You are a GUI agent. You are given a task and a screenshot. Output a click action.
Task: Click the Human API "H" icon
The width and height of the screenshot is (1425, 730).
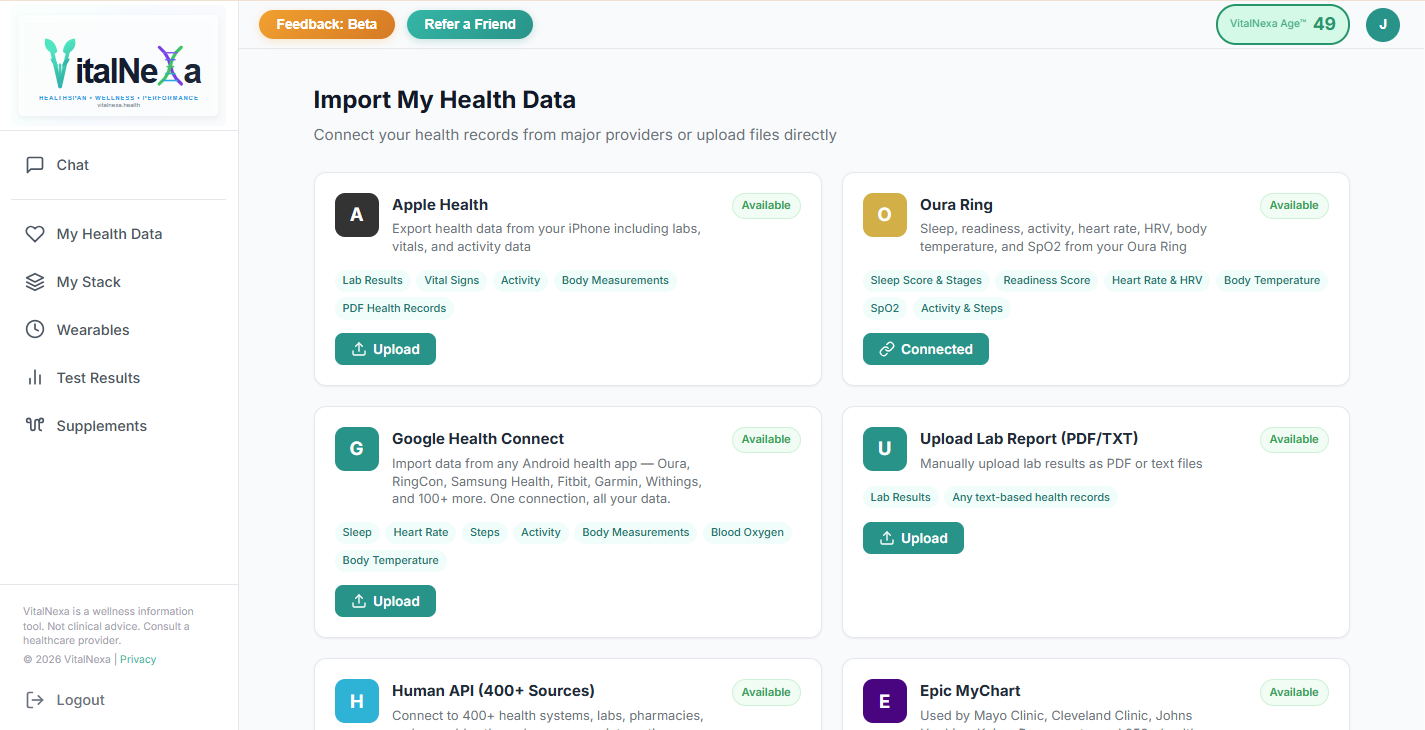pos(357,701)
